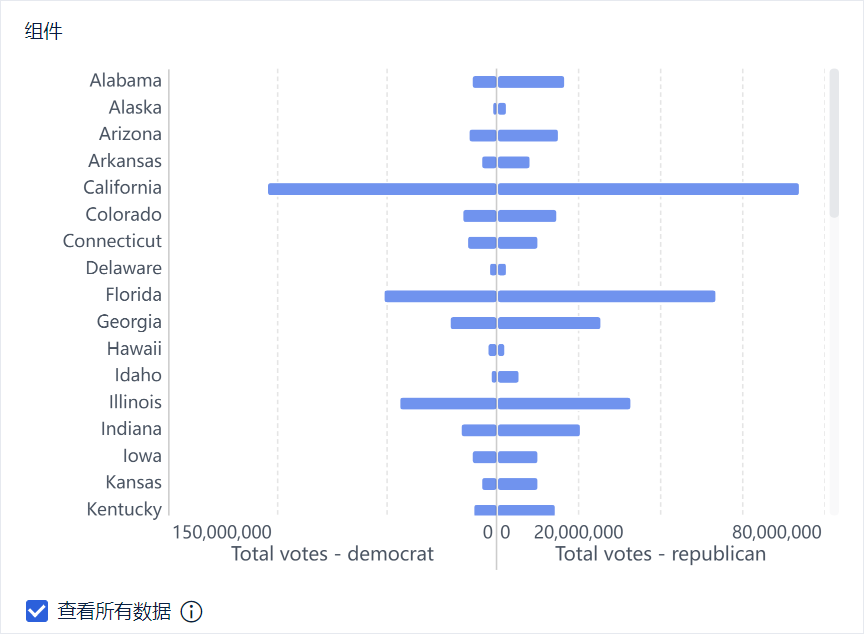Select Georgia's republican votes bar
Viewport: 865px width, 634px height.
click(x=549, y=323)
